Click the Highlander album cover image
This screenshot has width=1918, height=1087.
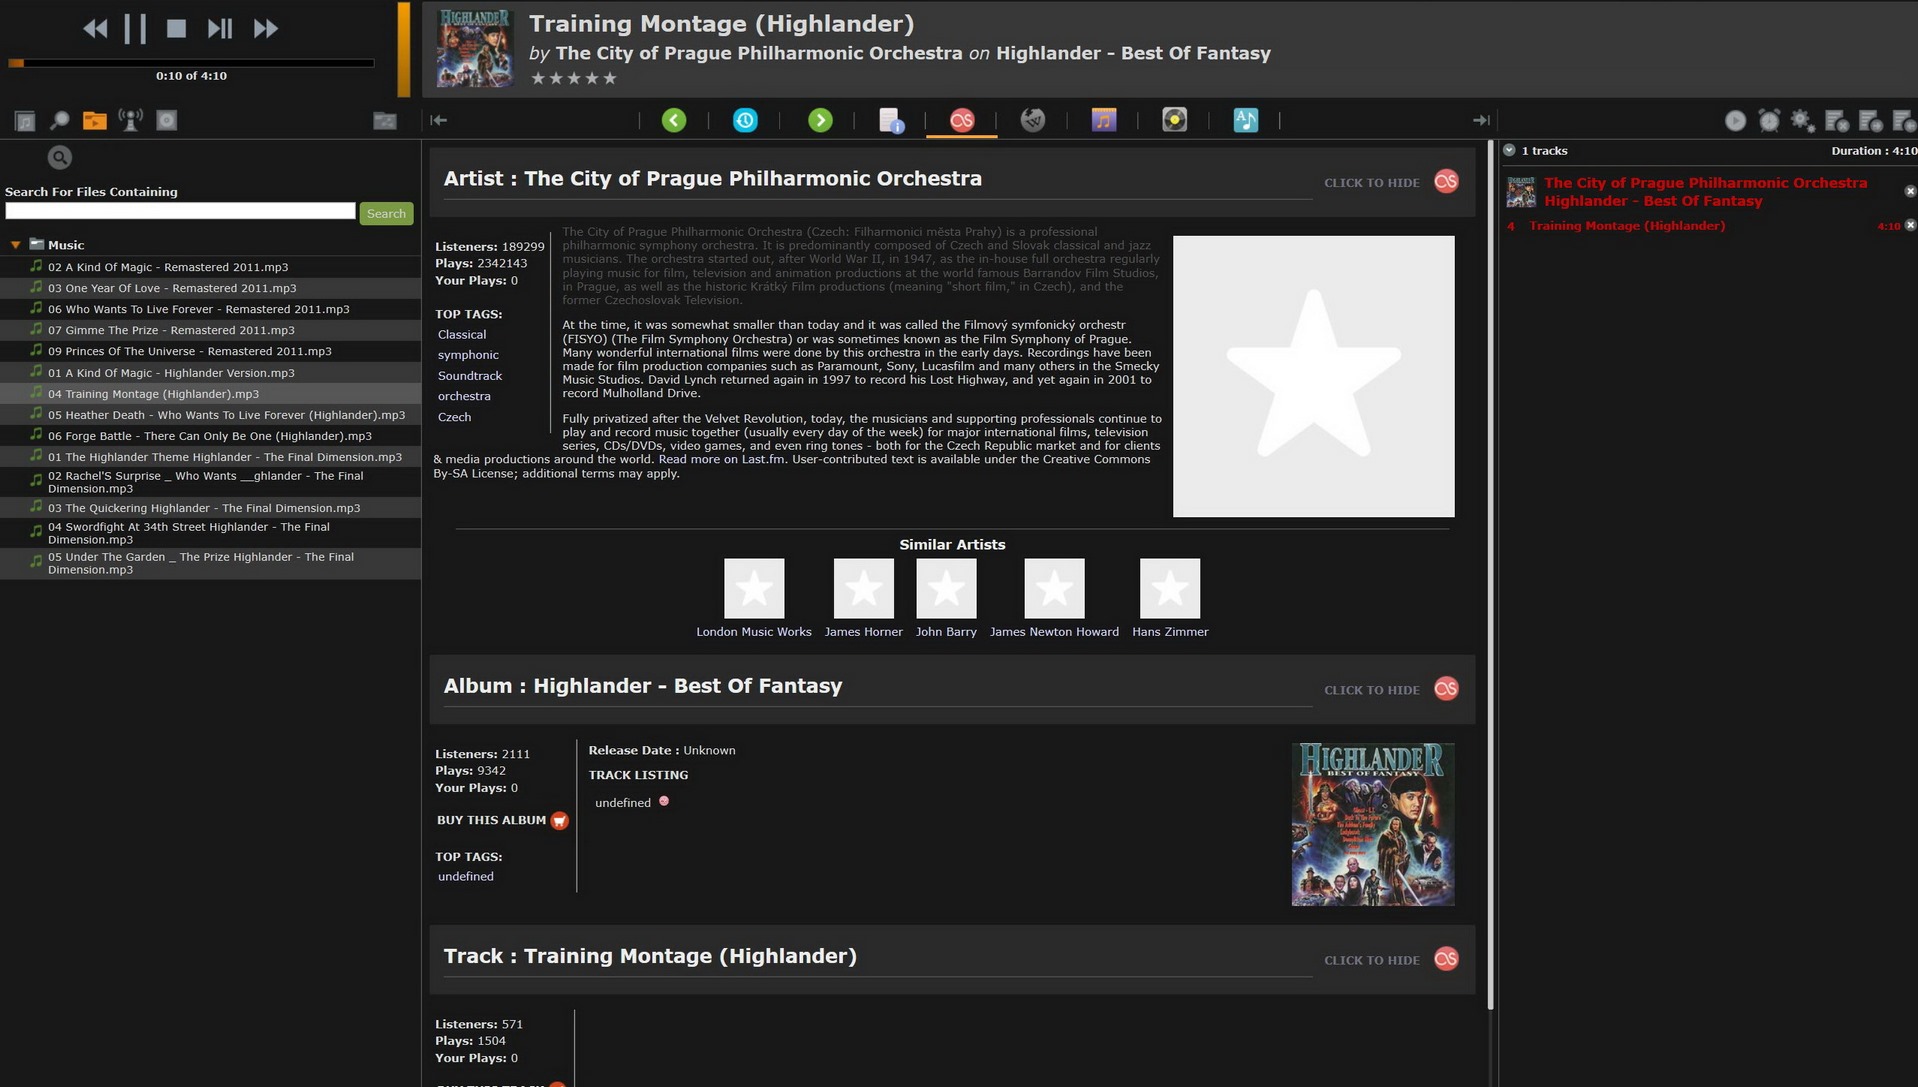pos(1372,824)
